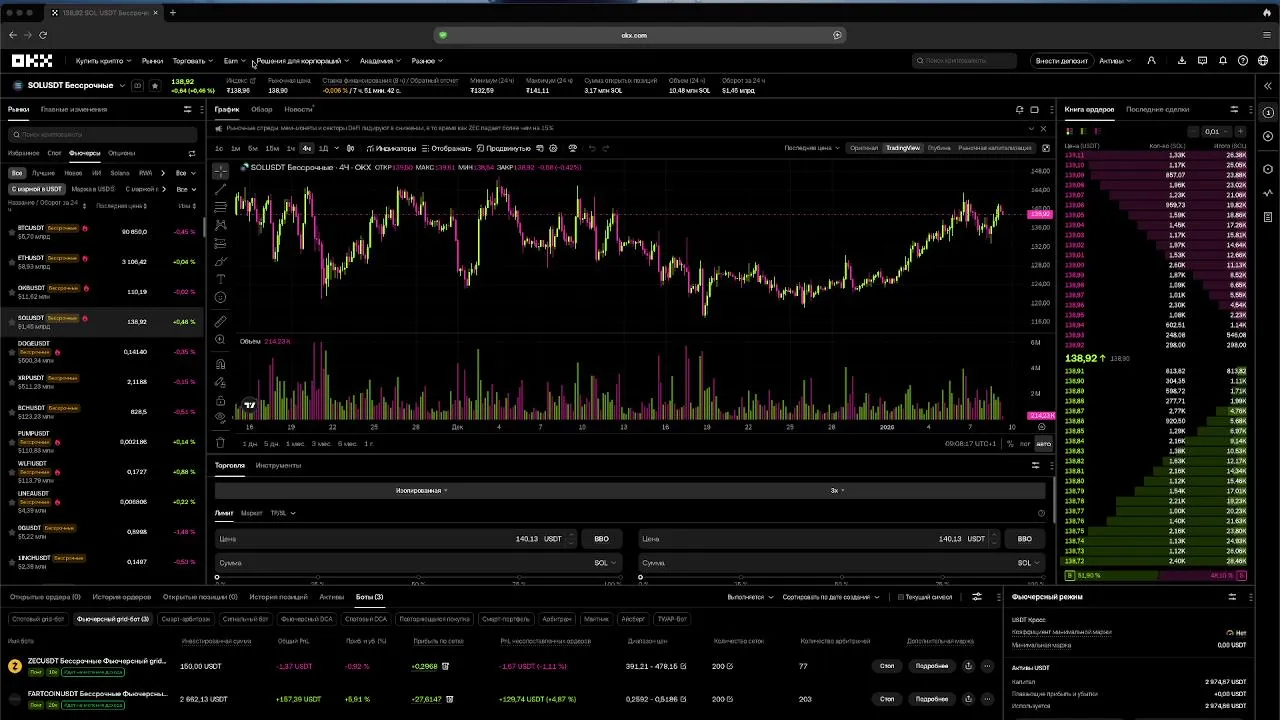Select the 15м timeframe
1280x720 pixels.
272,148
